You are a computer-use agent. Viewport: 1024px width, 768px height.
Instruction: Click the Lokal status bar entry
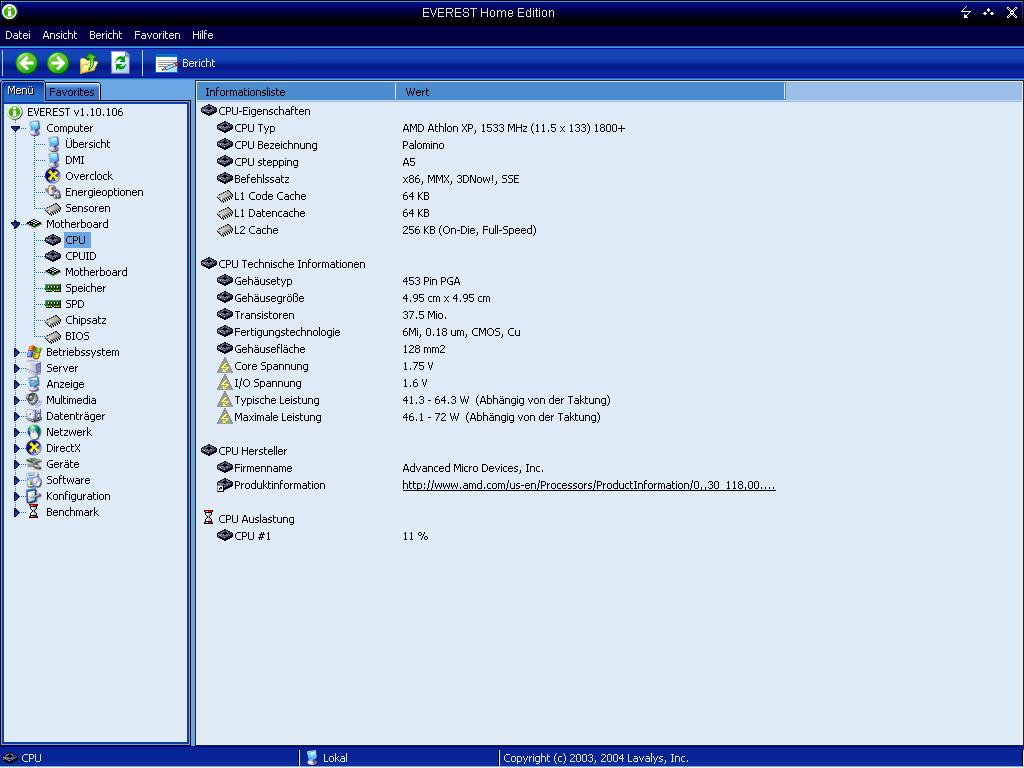327,758
